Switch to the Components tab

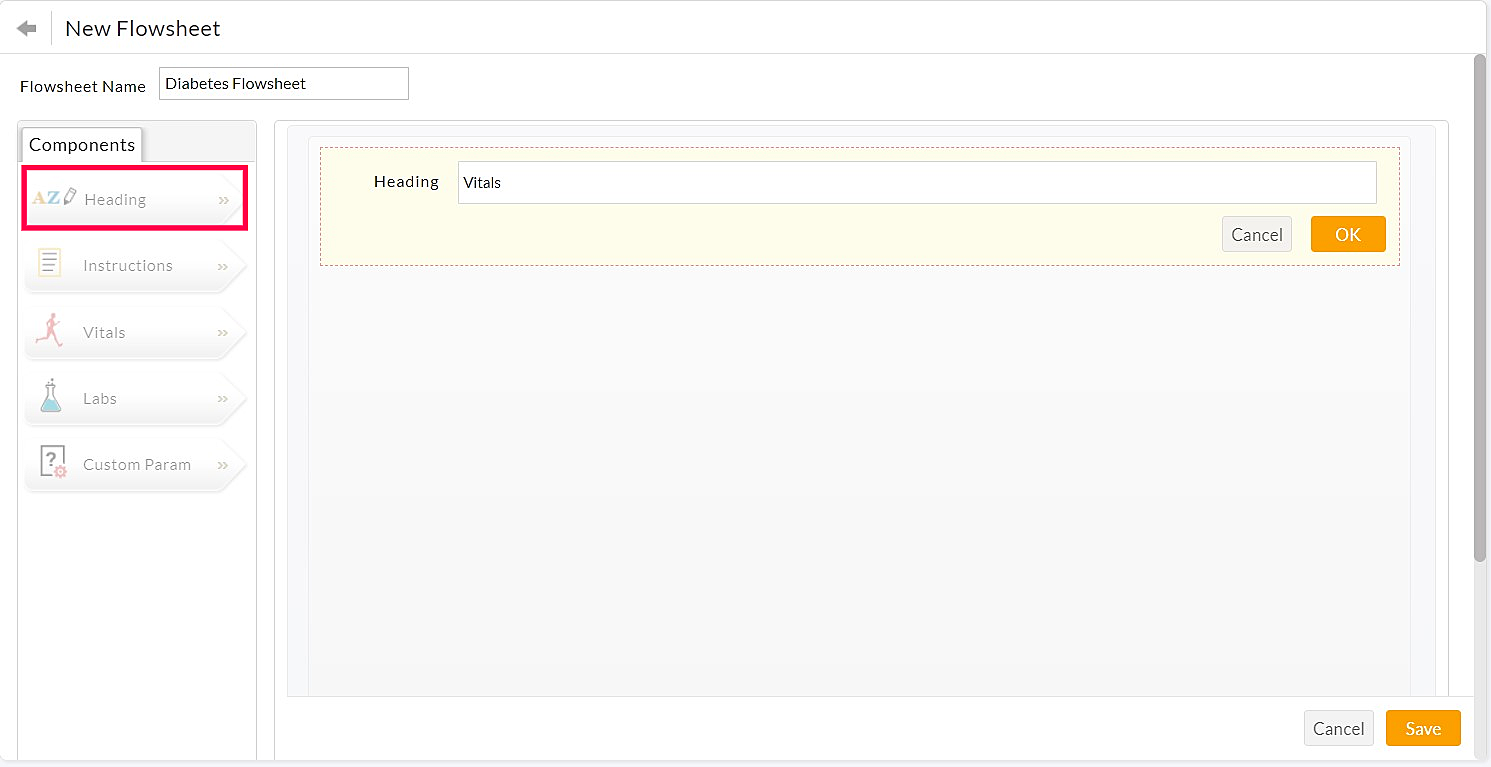[81, 145]
